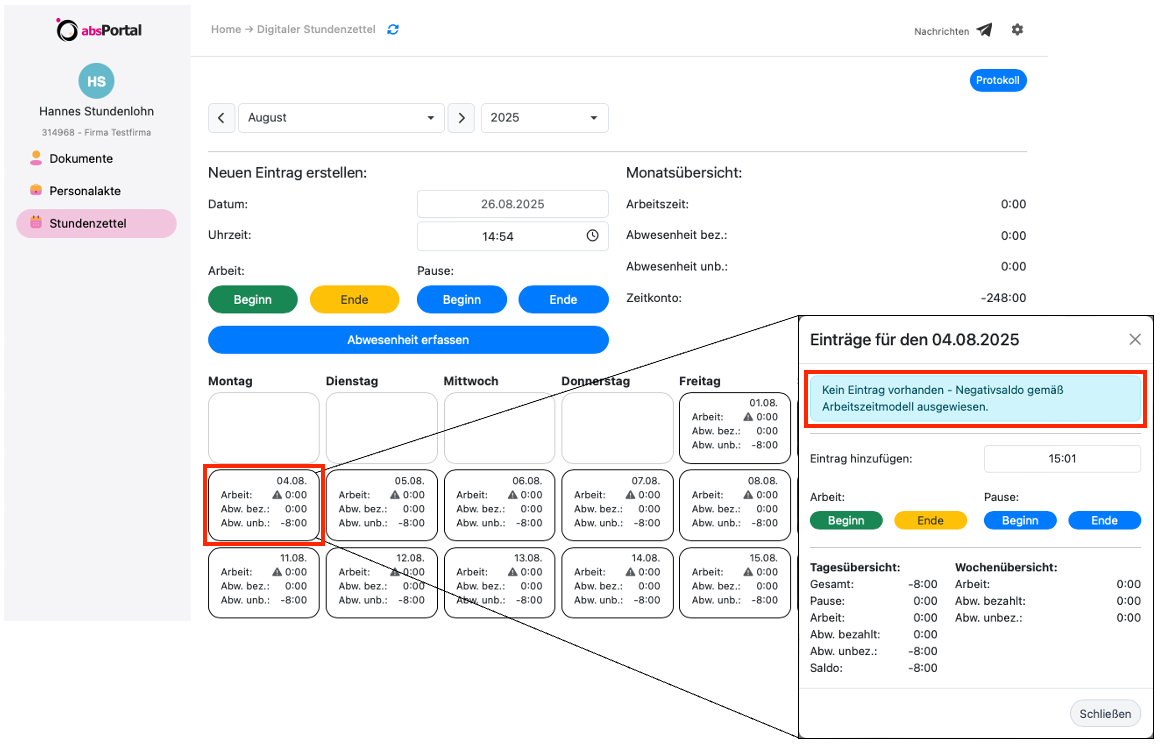This screenshot has height=756, width=1163.
Task: Click the Protokoll button
Action: point(997,81)
